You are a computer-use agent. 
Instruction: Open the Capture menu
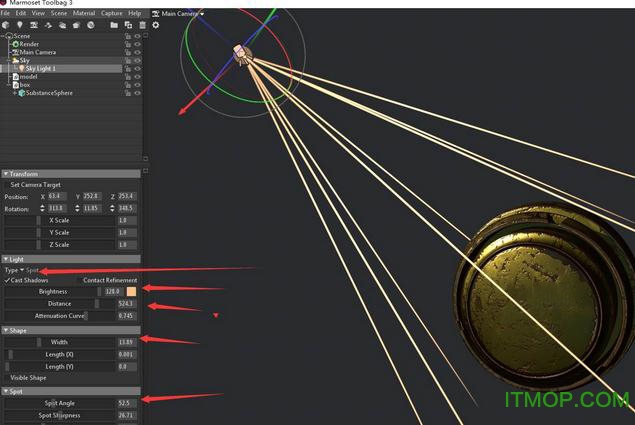pos(111,14)
